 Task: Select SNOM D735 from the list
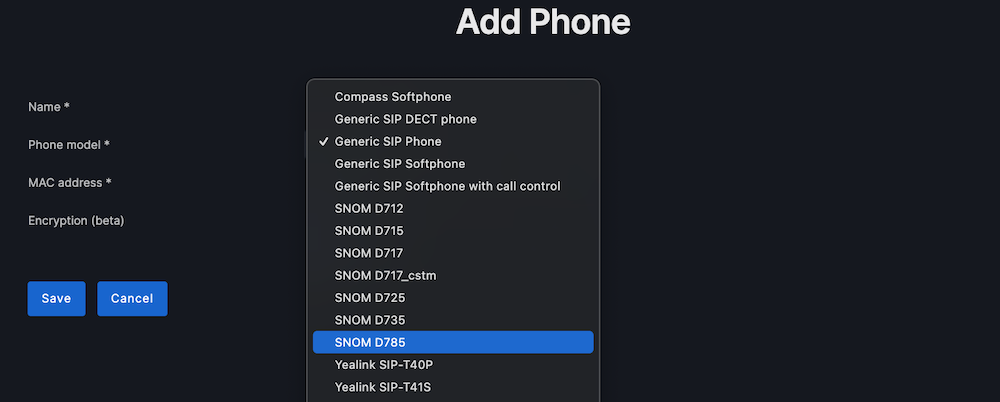point(370,320)
